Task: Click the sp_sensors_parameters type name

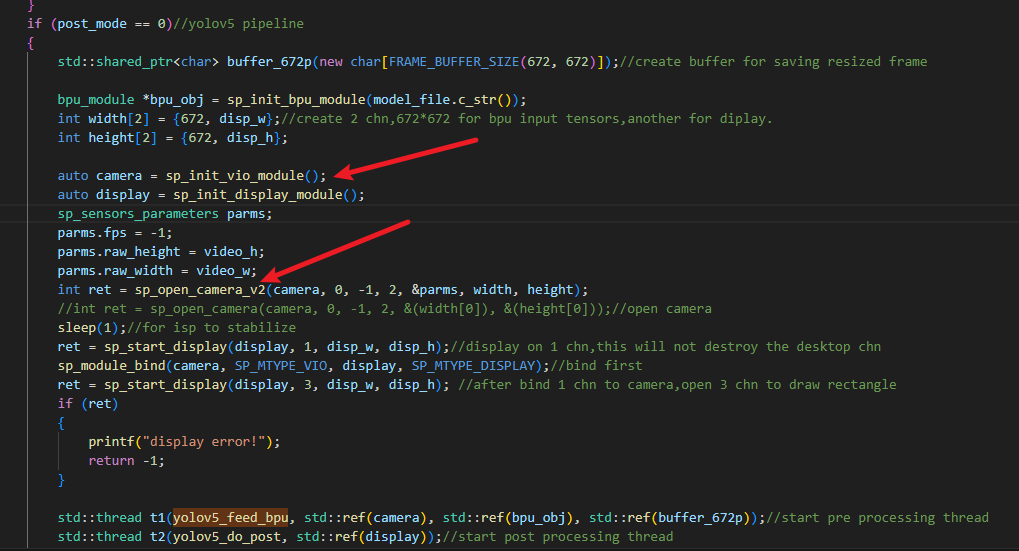Action: [138, 214]
